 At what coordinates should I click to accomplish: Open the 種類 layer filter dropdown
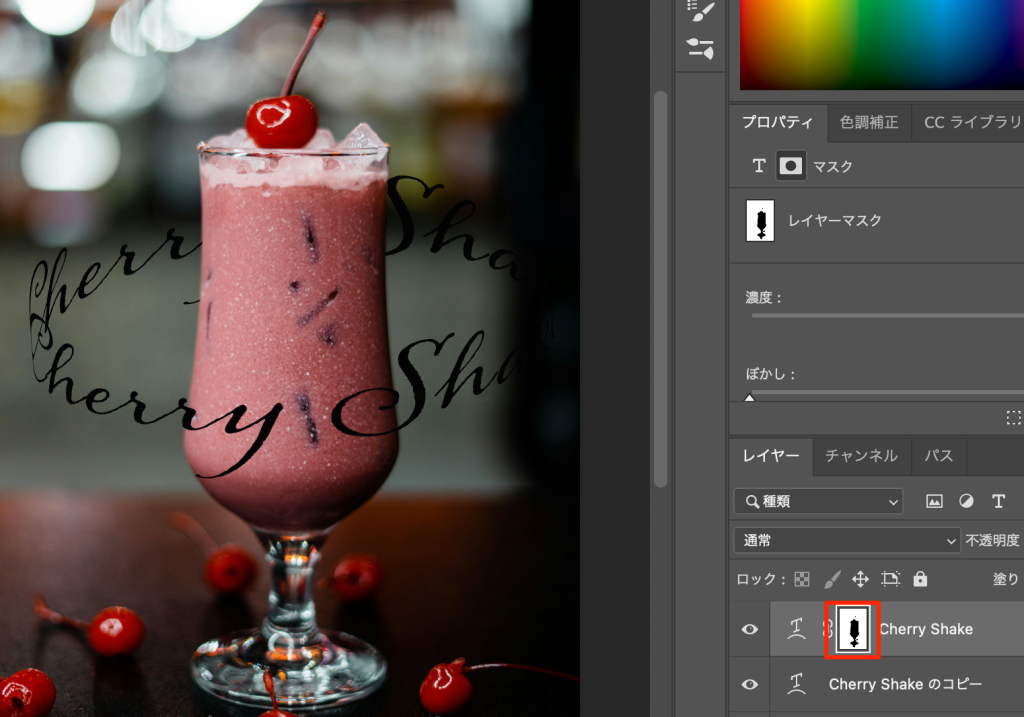pyautogui.click(x=818, y=501)
